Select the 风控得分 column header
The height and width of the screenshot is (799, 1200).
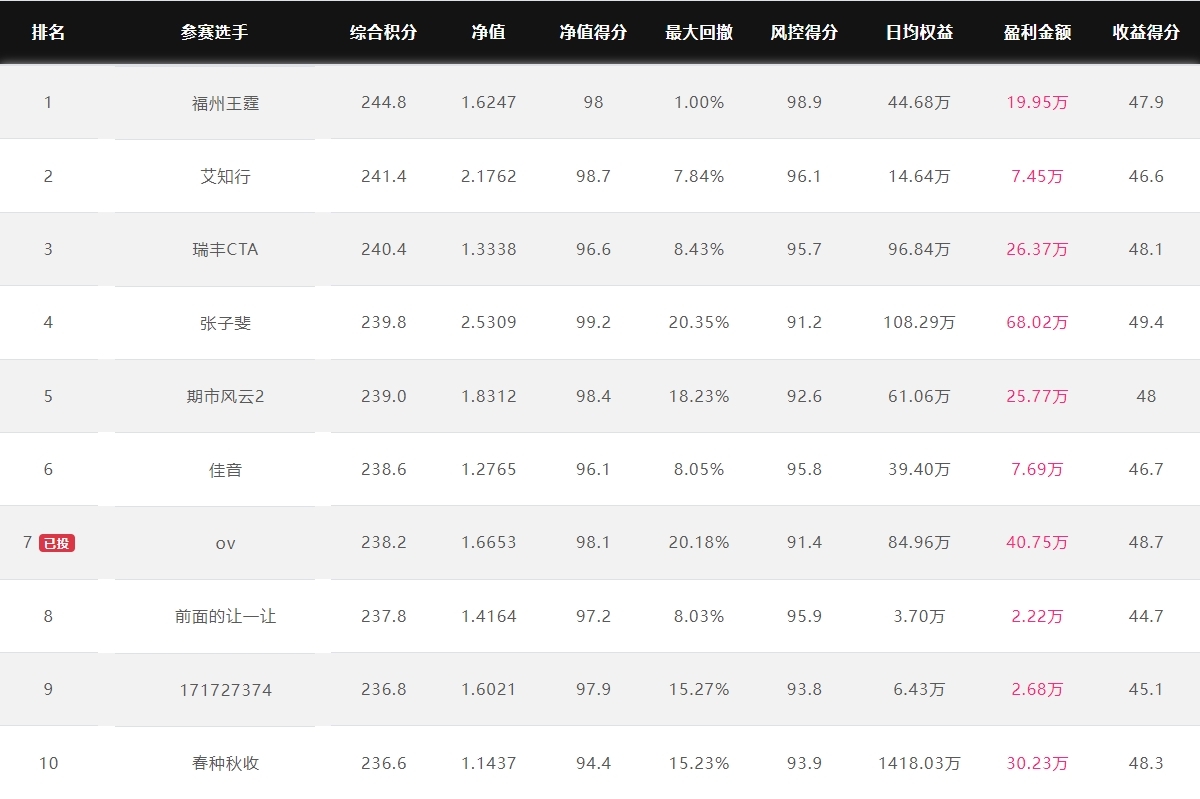(x=804, y=32)
